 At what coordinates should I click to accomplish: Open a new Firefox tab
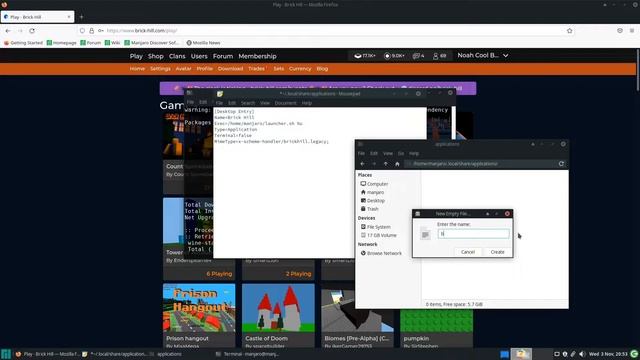coord(81,17)
